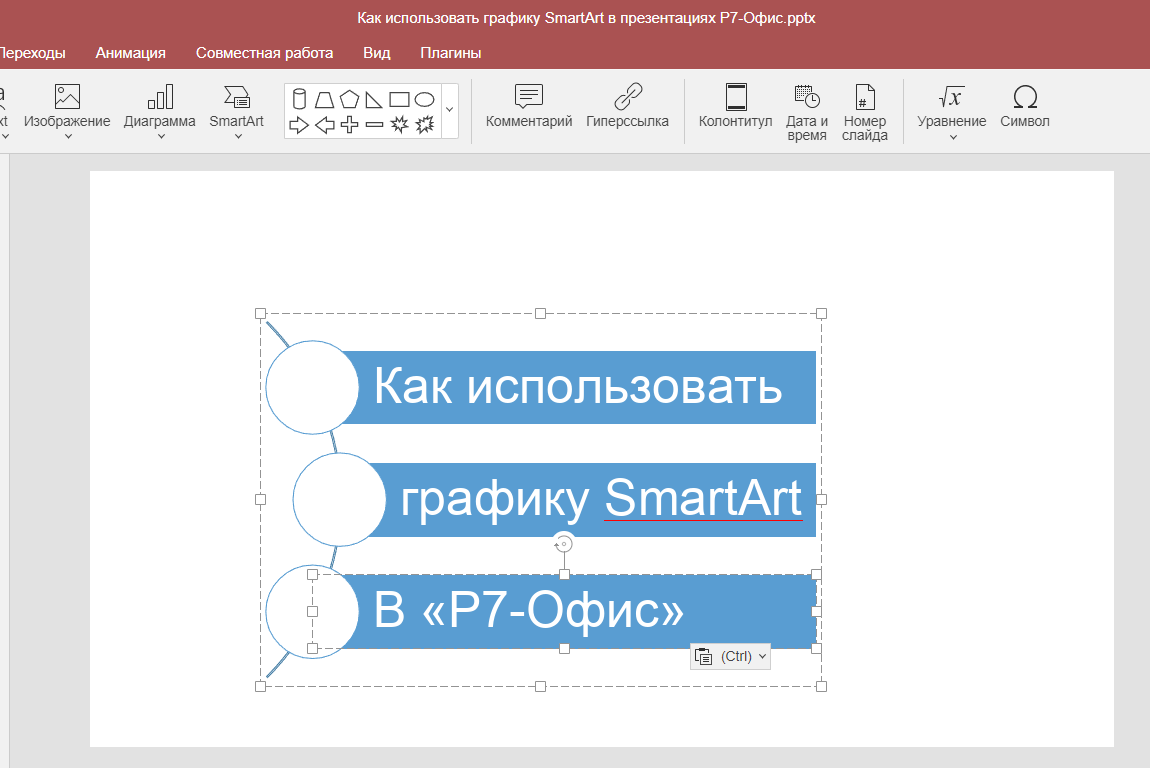Select the right arrow shape

pos(299,125)
